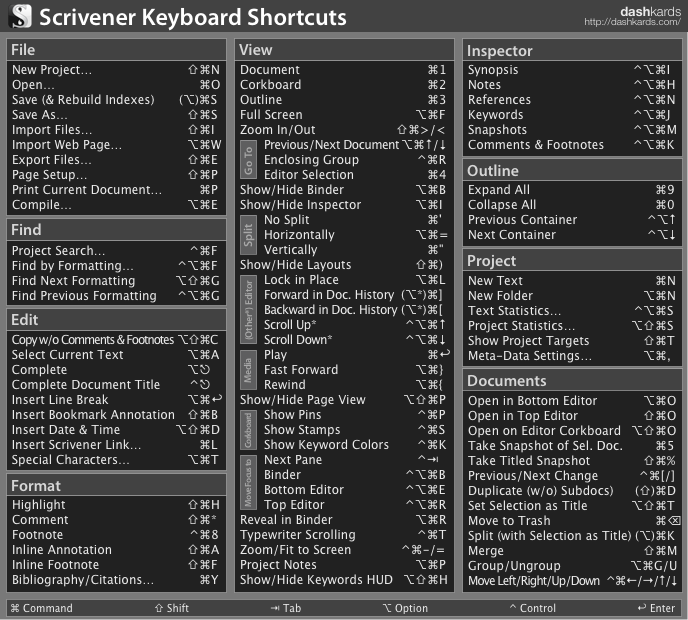The image size is (688, 620).
Task: Click the Full Screen row
Action: click(344, 115)
